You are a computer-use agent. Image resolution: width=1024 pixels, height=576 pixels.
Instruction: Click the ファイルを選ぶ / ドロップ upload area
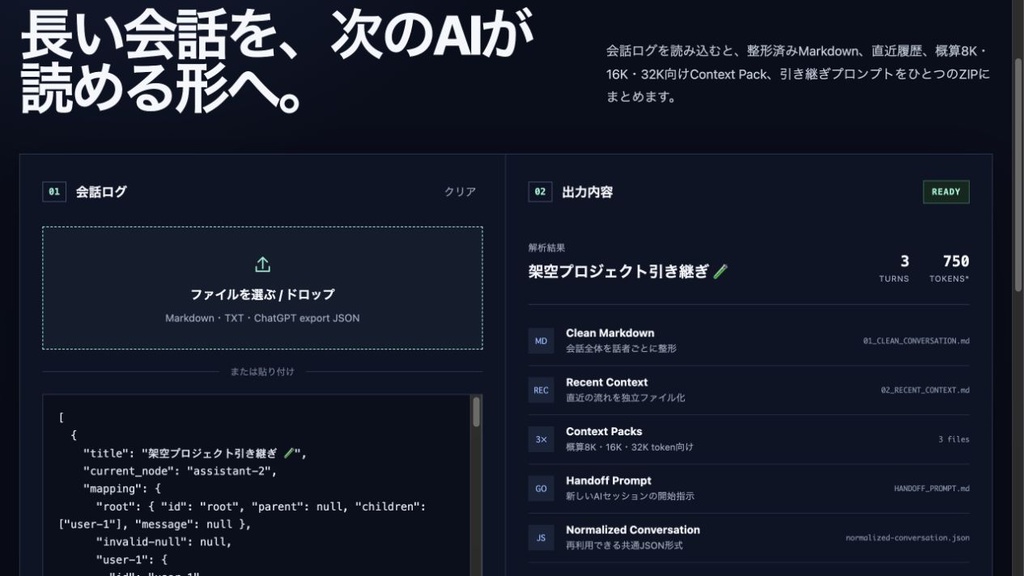263,288
